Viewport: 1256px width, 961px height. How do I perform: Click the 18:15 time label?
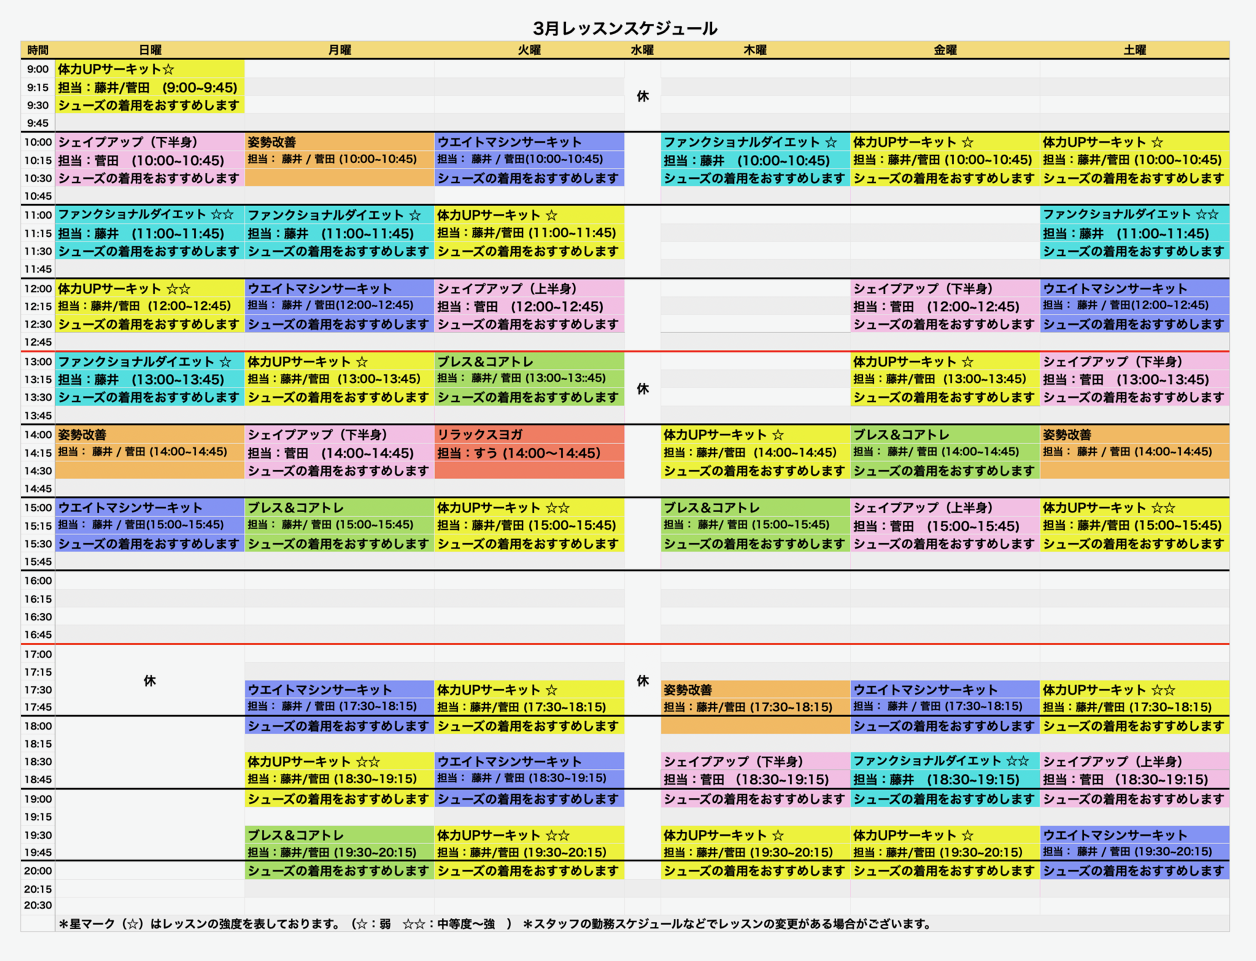(x=38, y=744)
